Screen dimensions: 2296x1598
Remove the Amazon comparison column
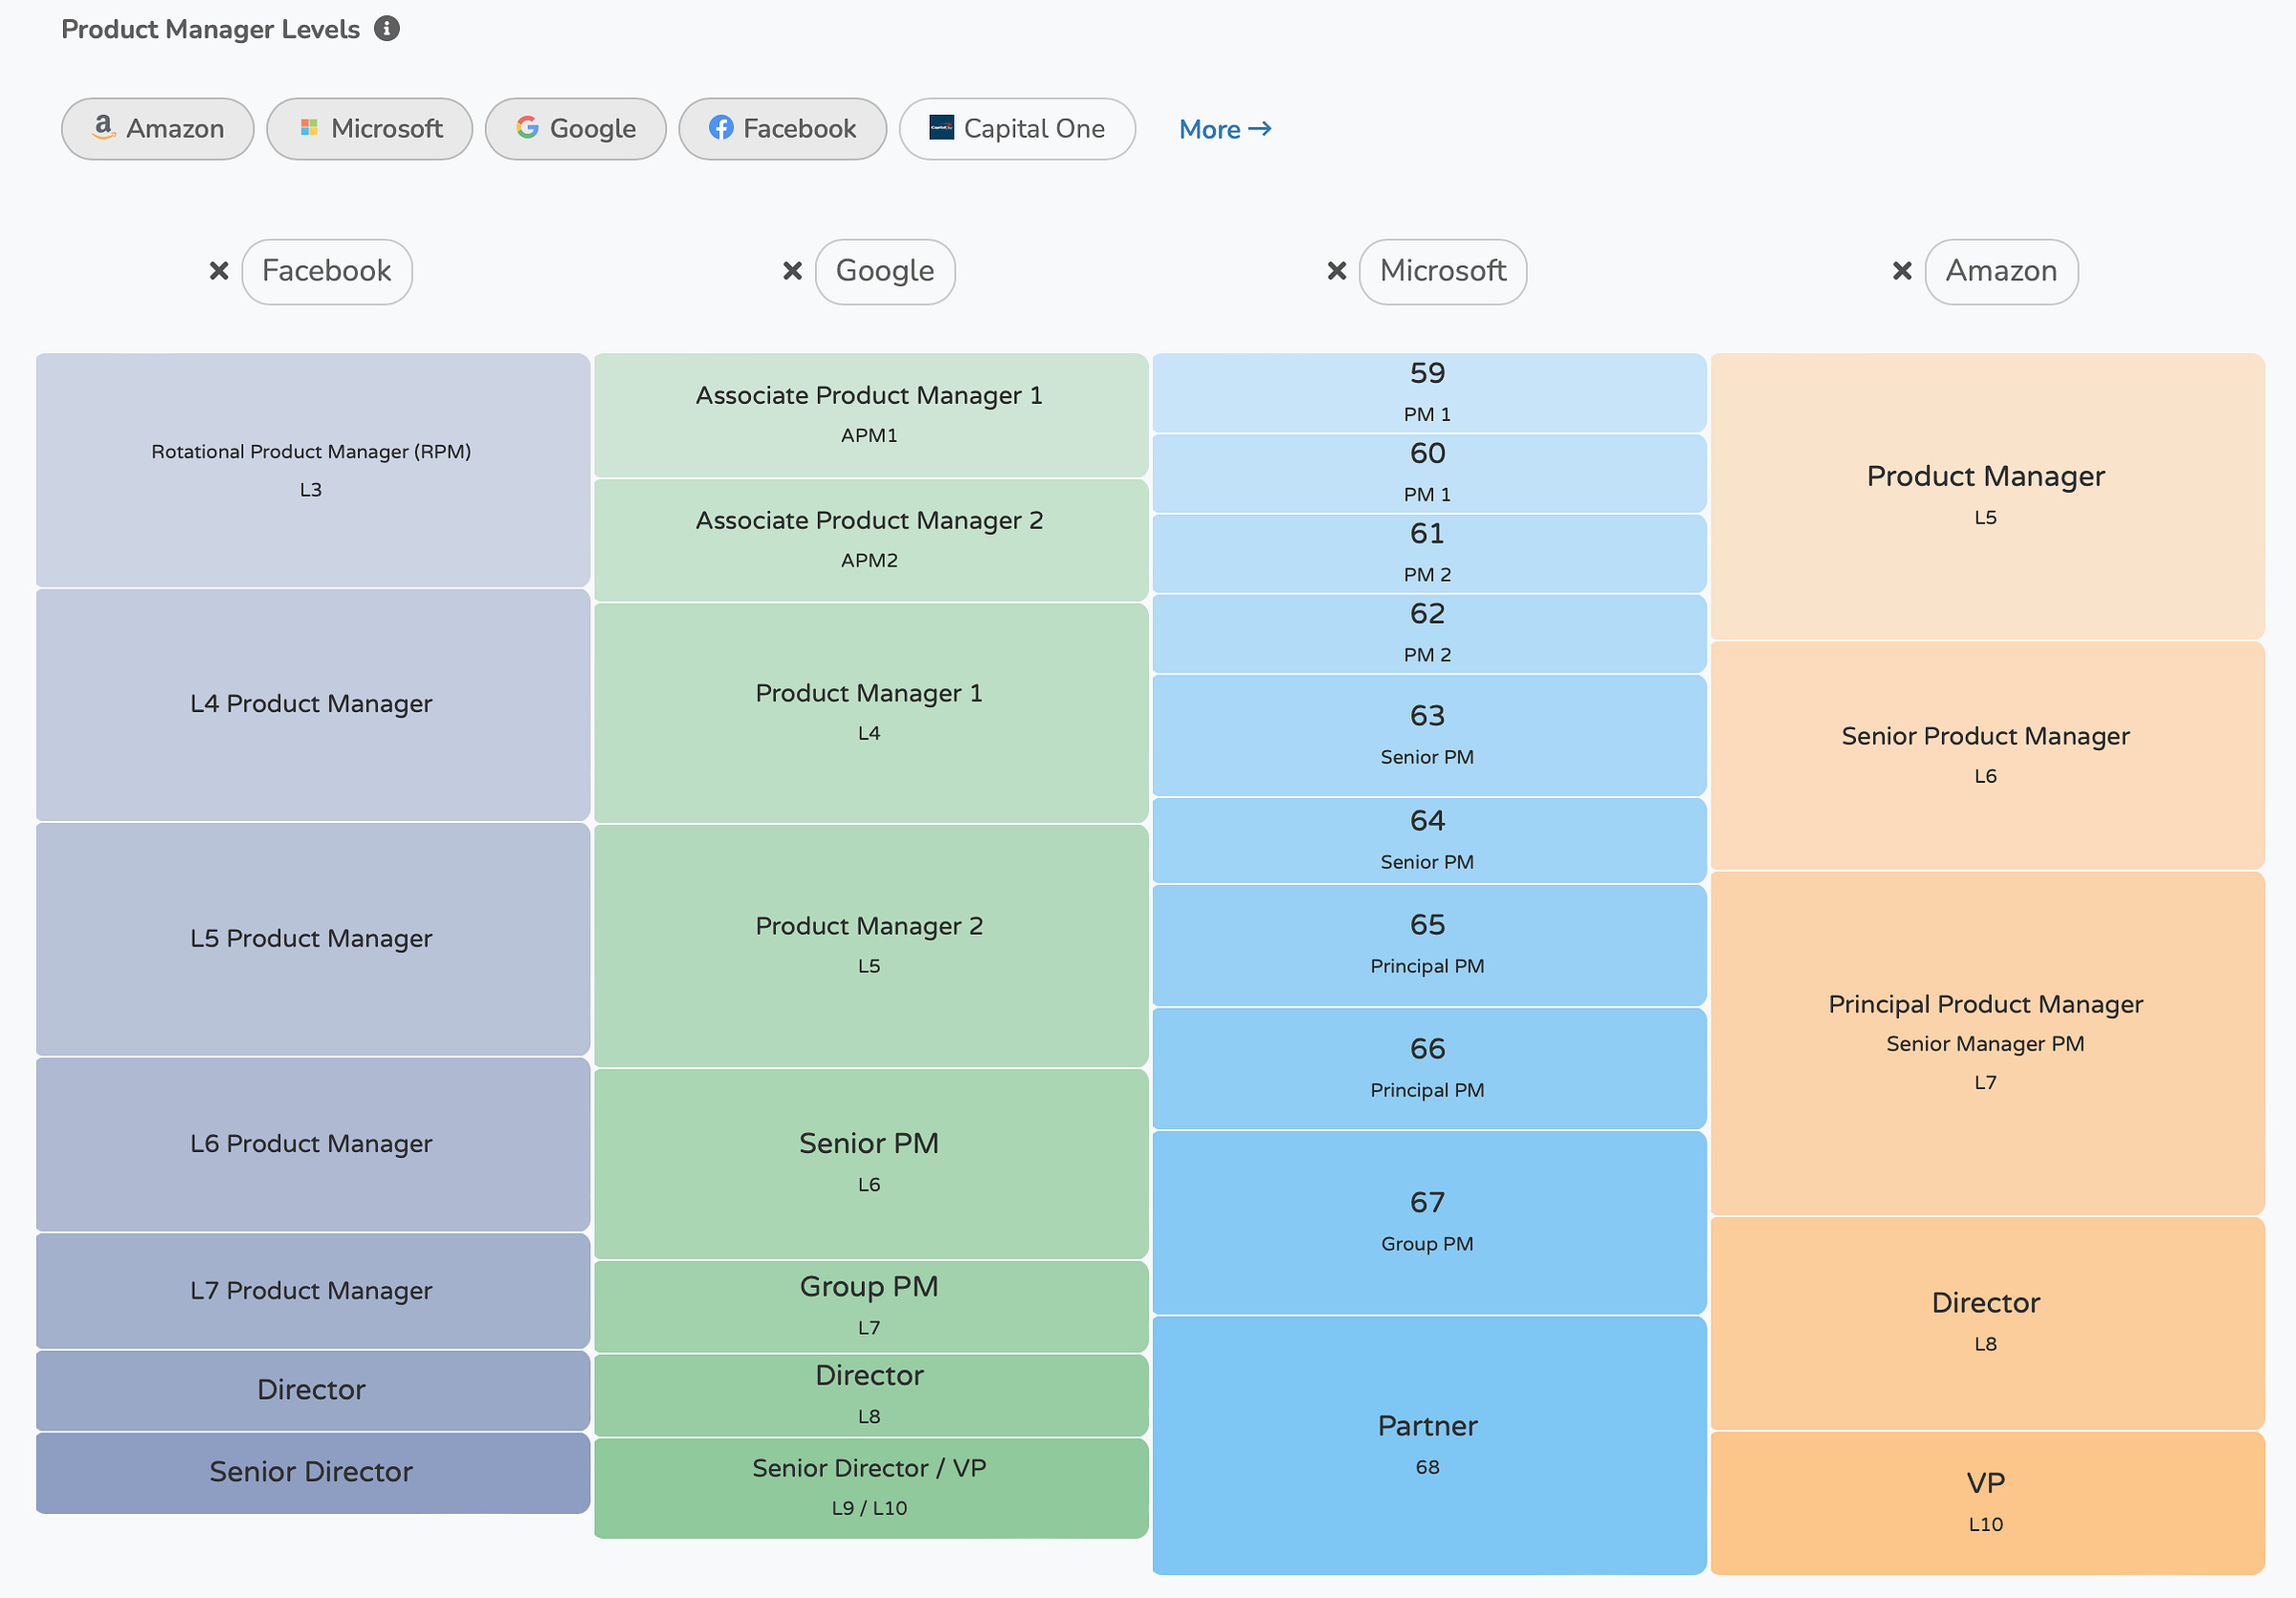coord(1900,271)
